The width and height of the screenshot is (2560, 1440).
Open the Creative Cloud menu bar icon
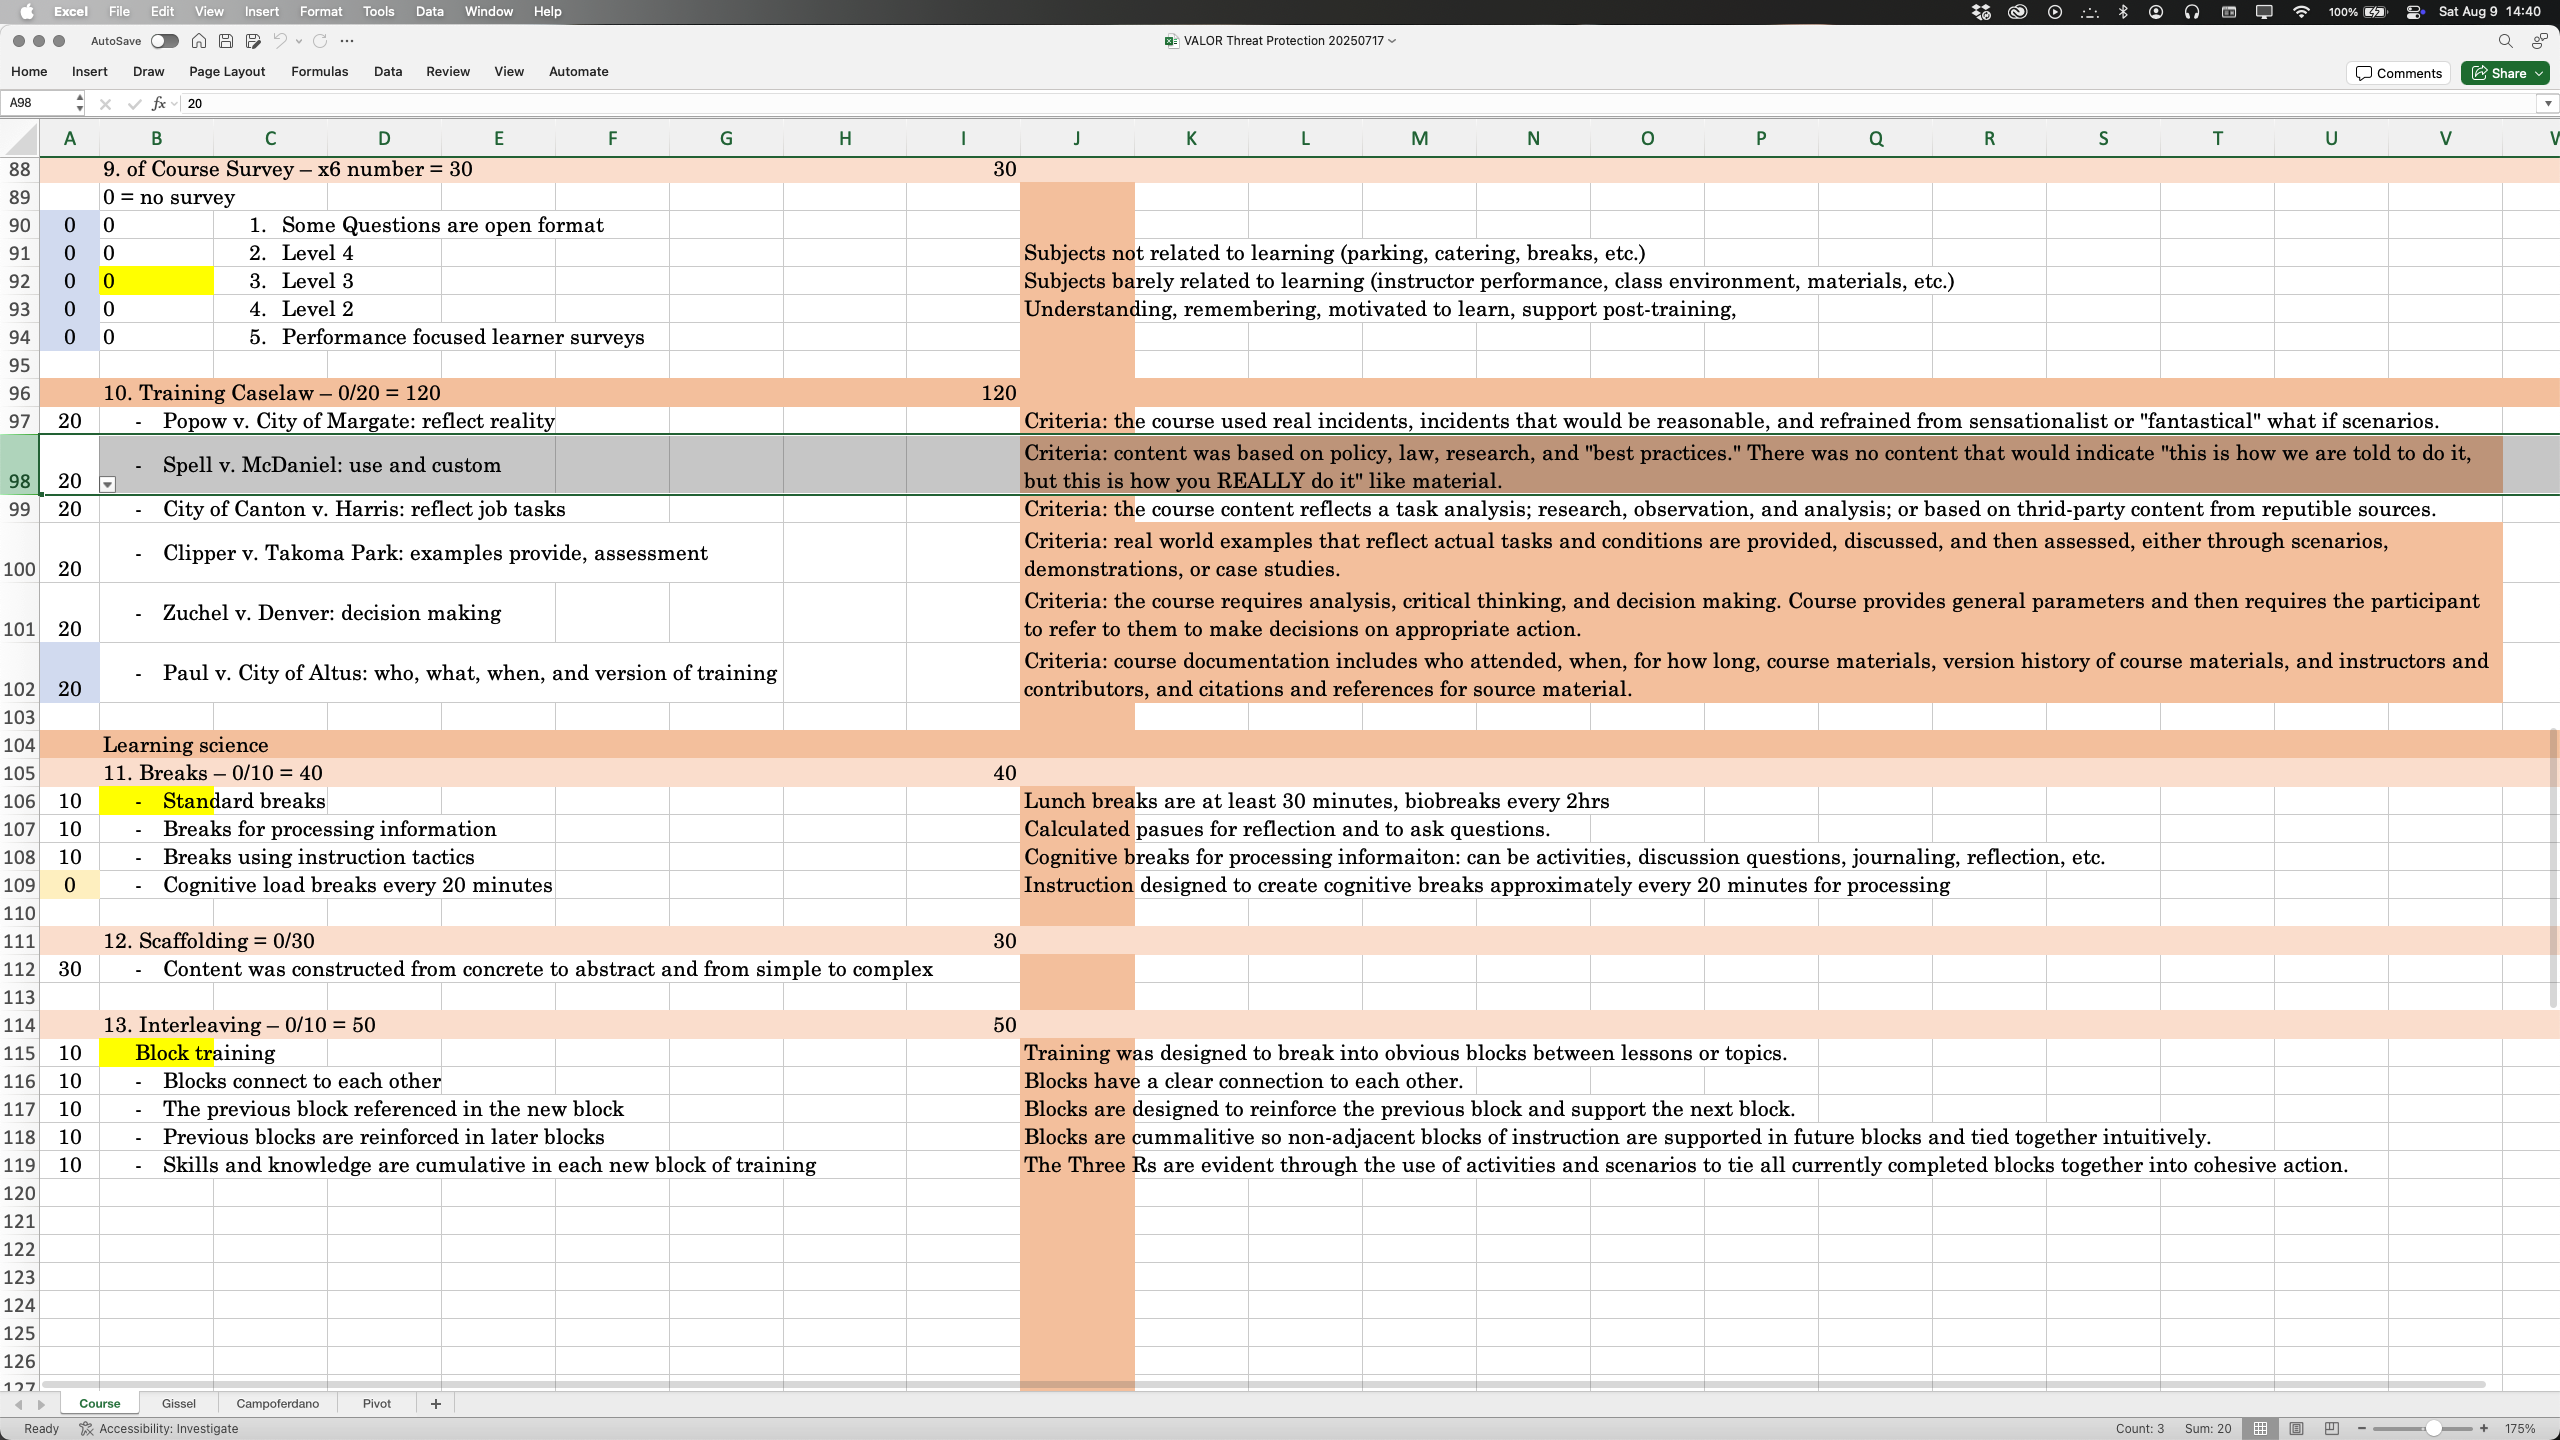click(2017, 12)
